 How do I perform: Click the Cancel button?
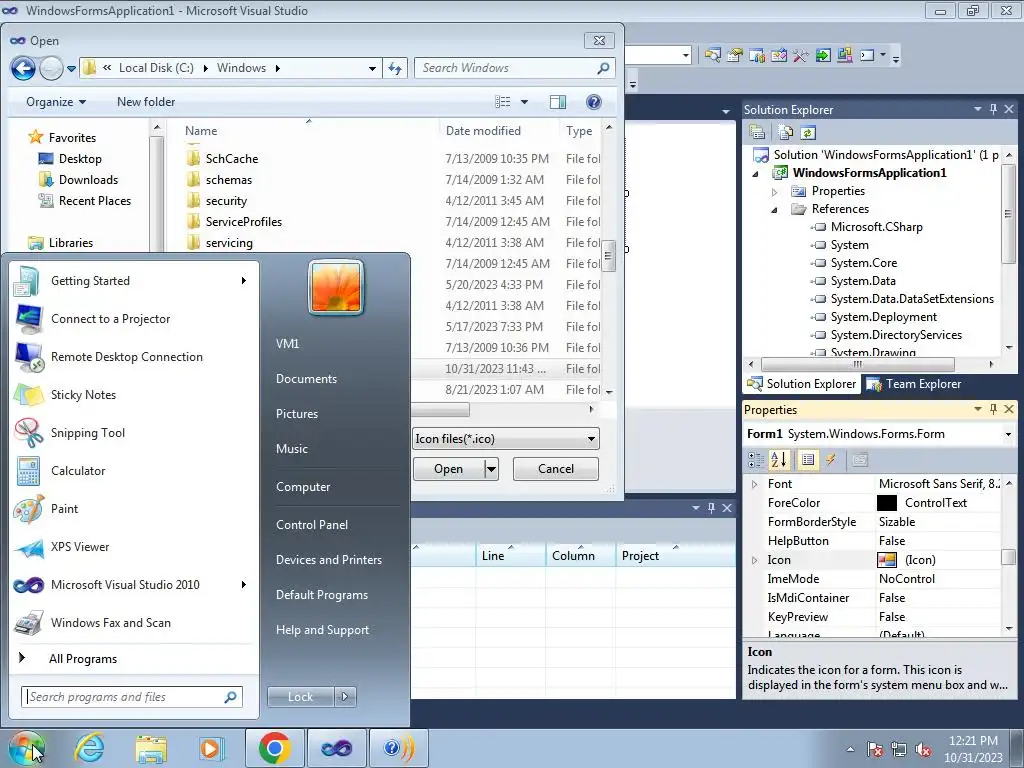tap(556, 469)
